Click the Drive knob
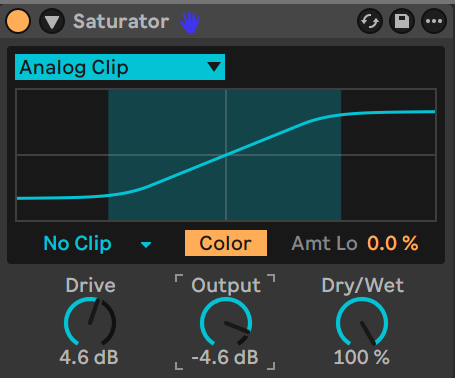This screenshot has width=455, height=378. (90, 322)
